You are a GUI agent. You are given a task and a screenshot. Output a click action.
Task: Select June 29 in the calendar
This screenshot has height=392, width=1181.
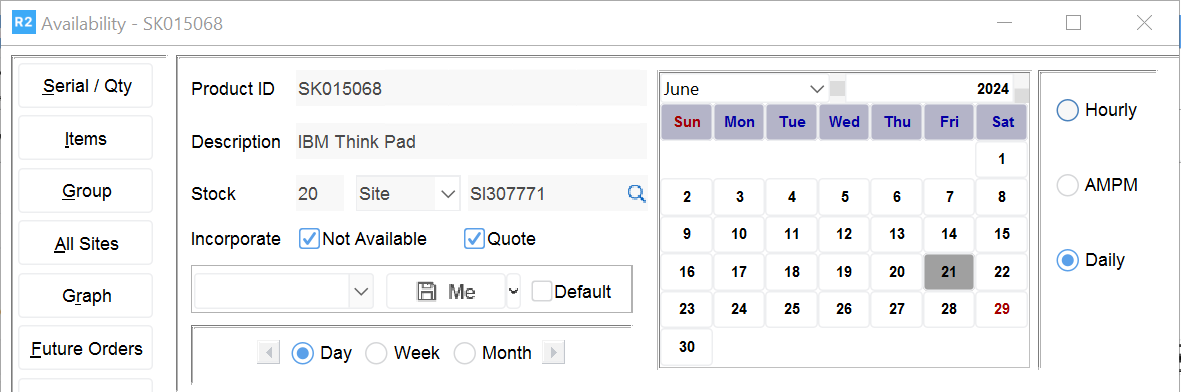point(1001,309)
